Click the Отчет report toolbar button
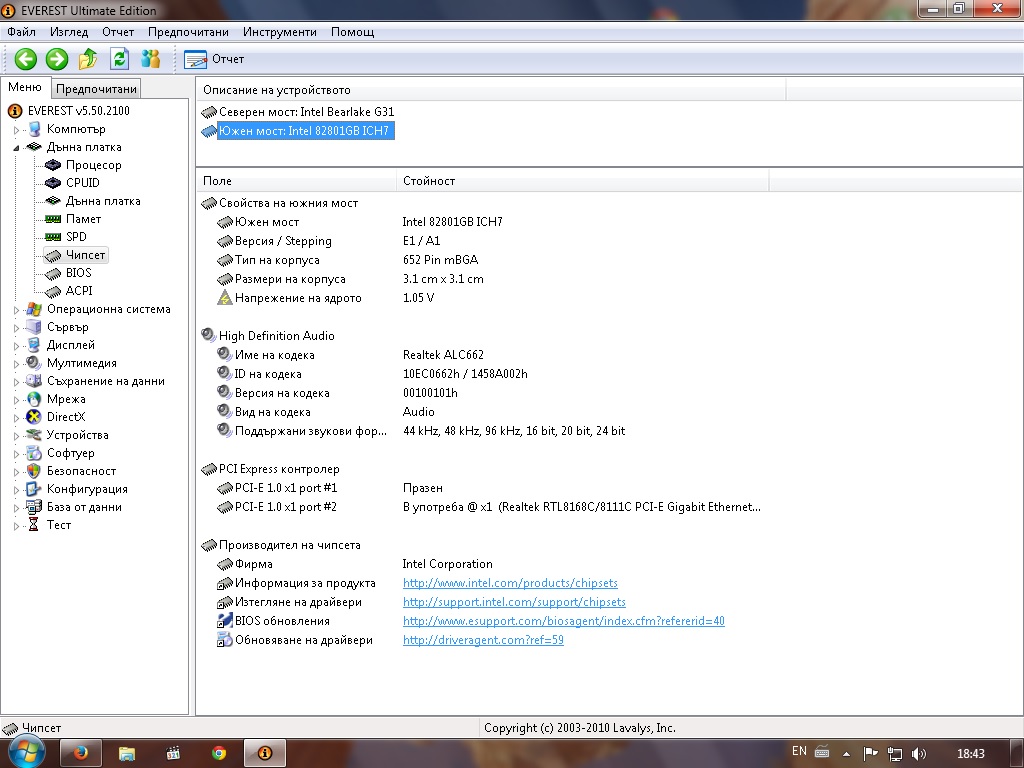This screenshot has width=1024, height=768. (x=214, y=59)
